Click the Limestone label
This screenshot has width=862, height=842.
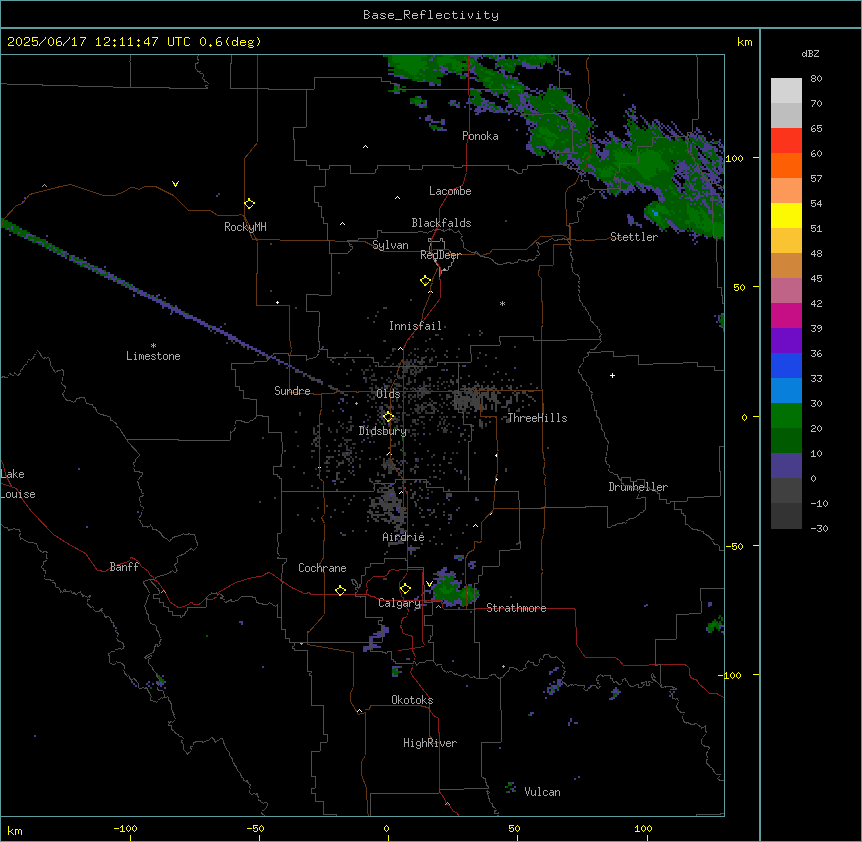(153, 356)
